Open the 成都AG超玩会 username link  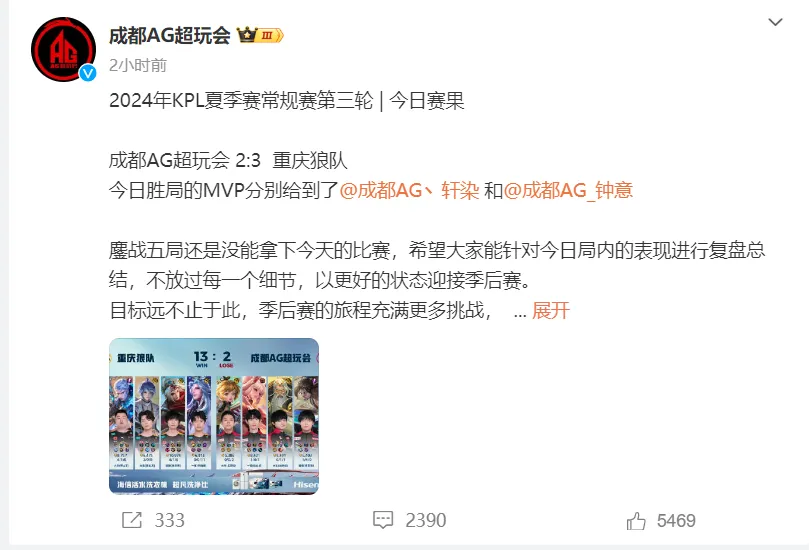[x=170, y=35]
